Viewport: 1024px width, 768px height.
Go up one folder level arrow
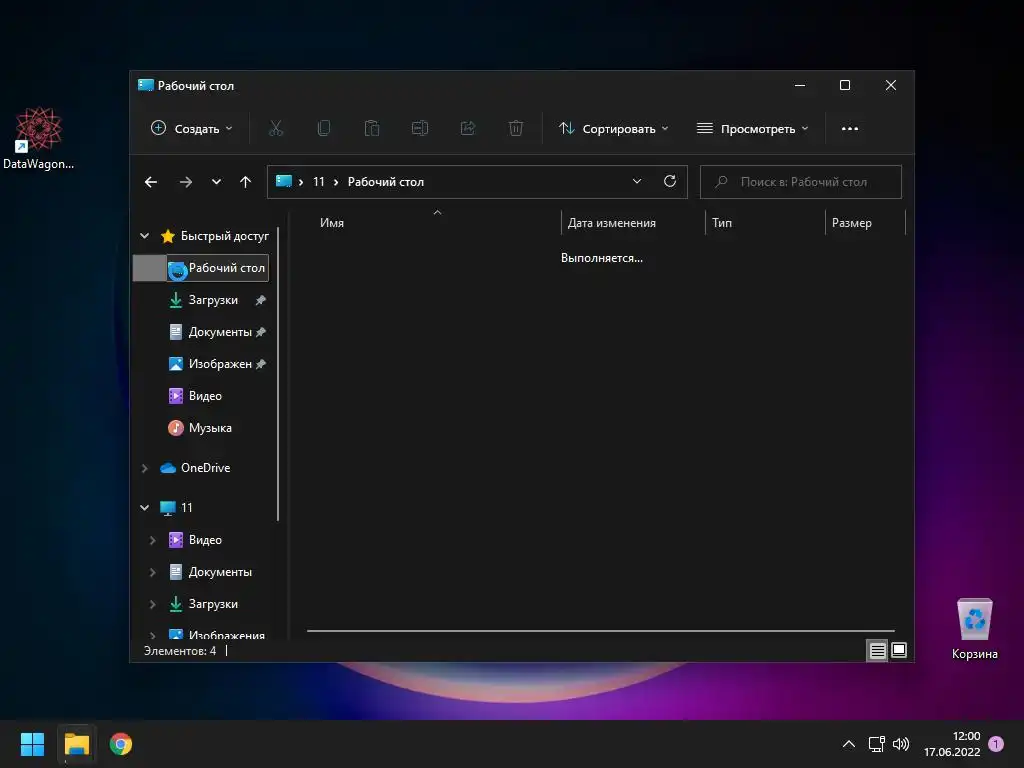tap(246, 182)
